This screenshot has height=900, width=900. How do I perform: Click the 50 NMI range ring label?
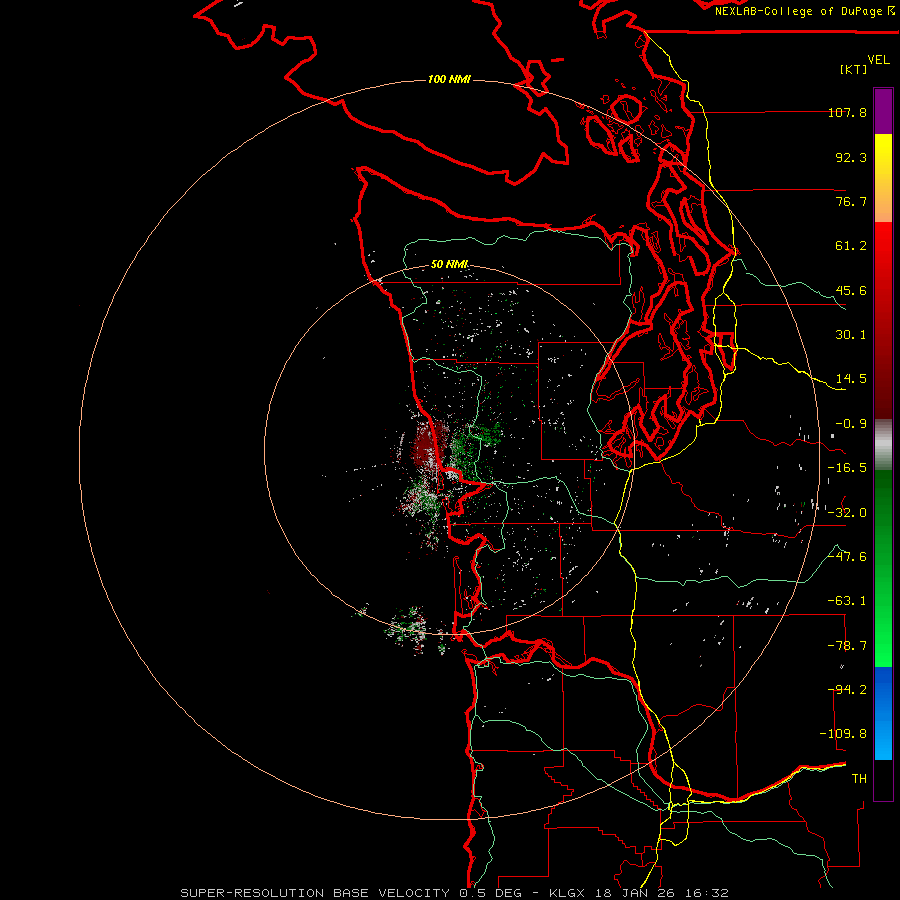(x=449, y=264)
